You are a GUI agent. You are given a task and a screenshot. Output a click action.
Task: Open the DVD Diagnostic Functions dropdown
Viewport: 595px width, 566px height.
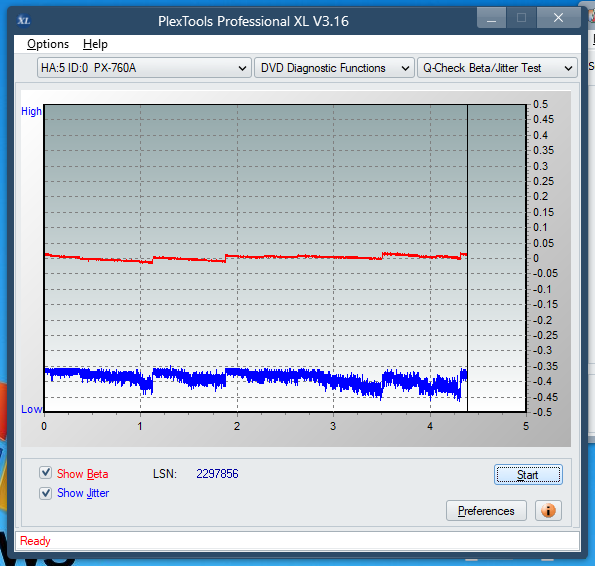click(x=334, y=68)
